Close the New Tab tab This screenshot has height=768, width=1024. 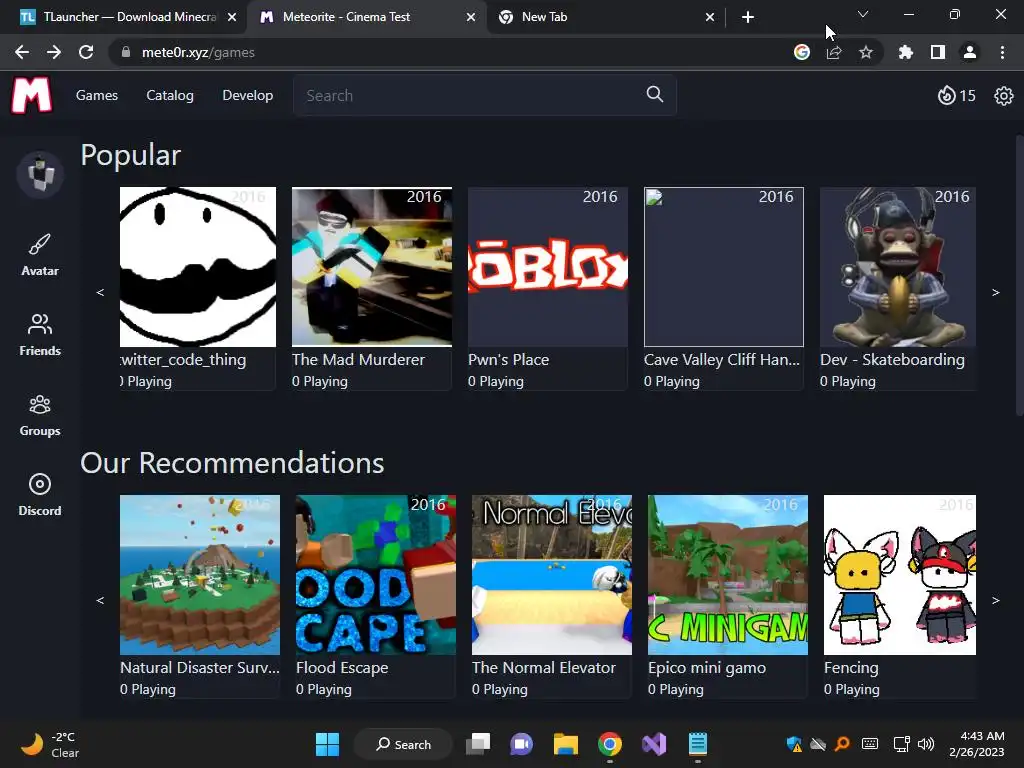[x=710, y=17]
